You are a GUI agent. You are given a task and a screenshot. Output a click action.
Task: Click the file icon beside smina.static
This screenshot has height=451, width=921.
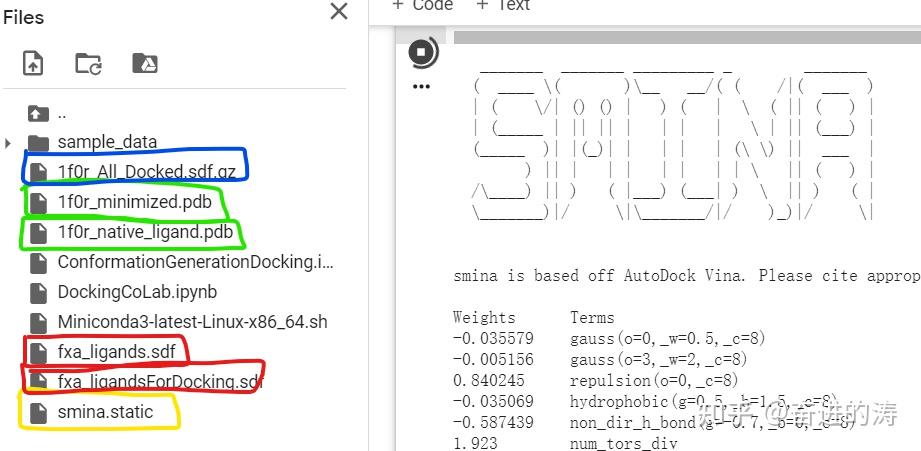pos(38,412)
